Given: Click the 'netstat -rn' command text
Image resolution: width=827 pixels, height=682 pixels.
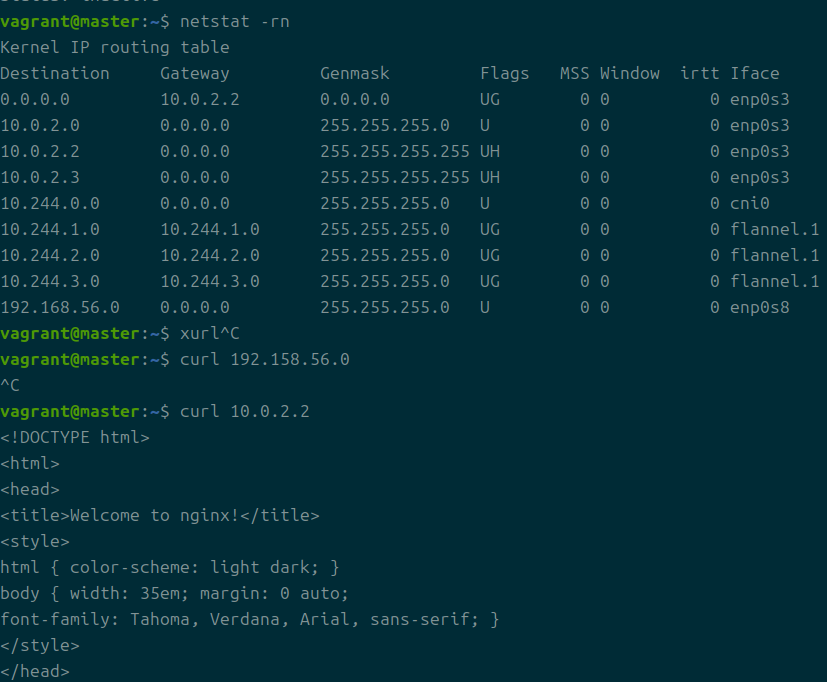Looking at the screenshot, I should [235, 21].
